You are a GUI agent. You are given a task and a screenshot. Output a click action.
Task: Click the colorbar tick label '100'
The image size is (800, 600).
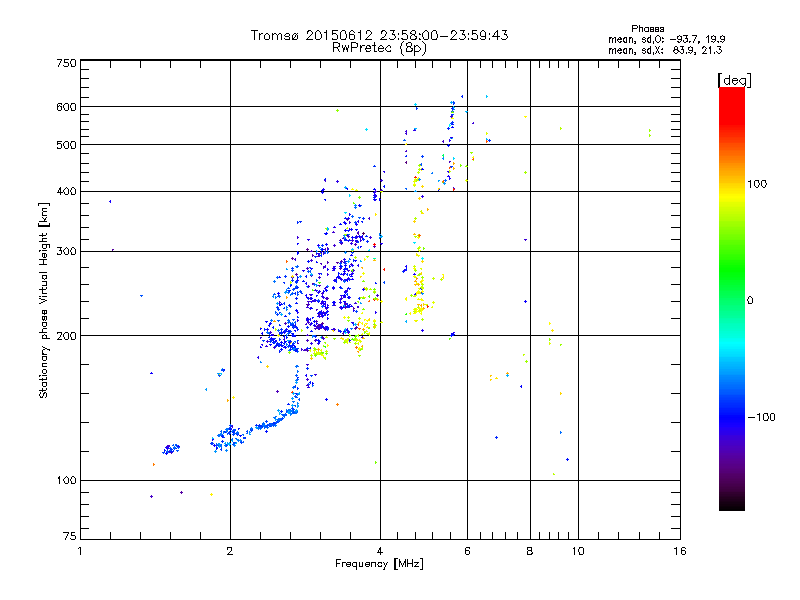757,184
